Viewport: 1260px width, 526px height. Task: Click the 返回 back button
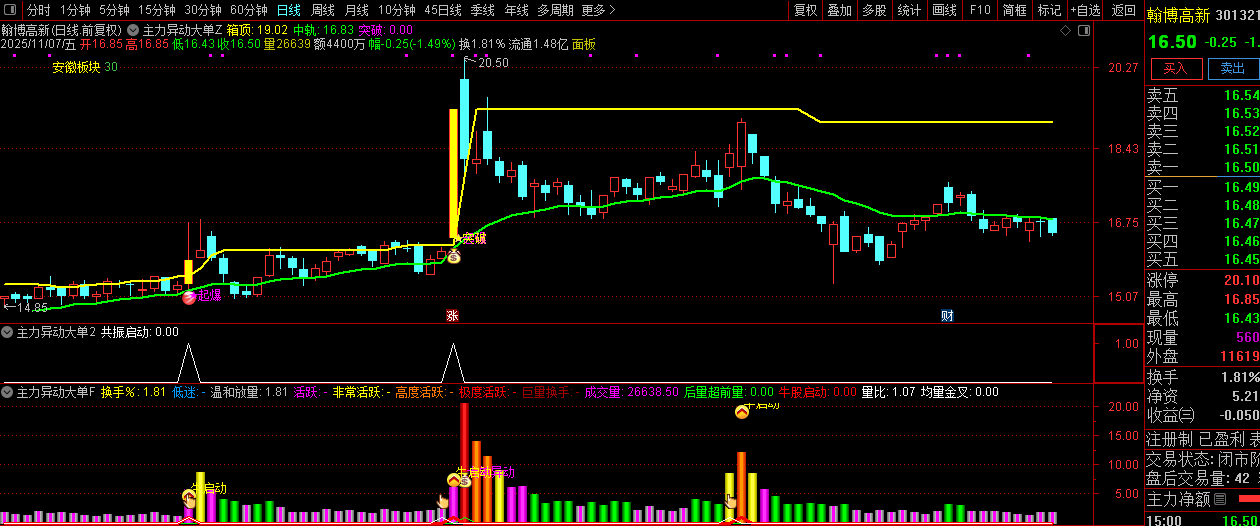coord(1123,10)
